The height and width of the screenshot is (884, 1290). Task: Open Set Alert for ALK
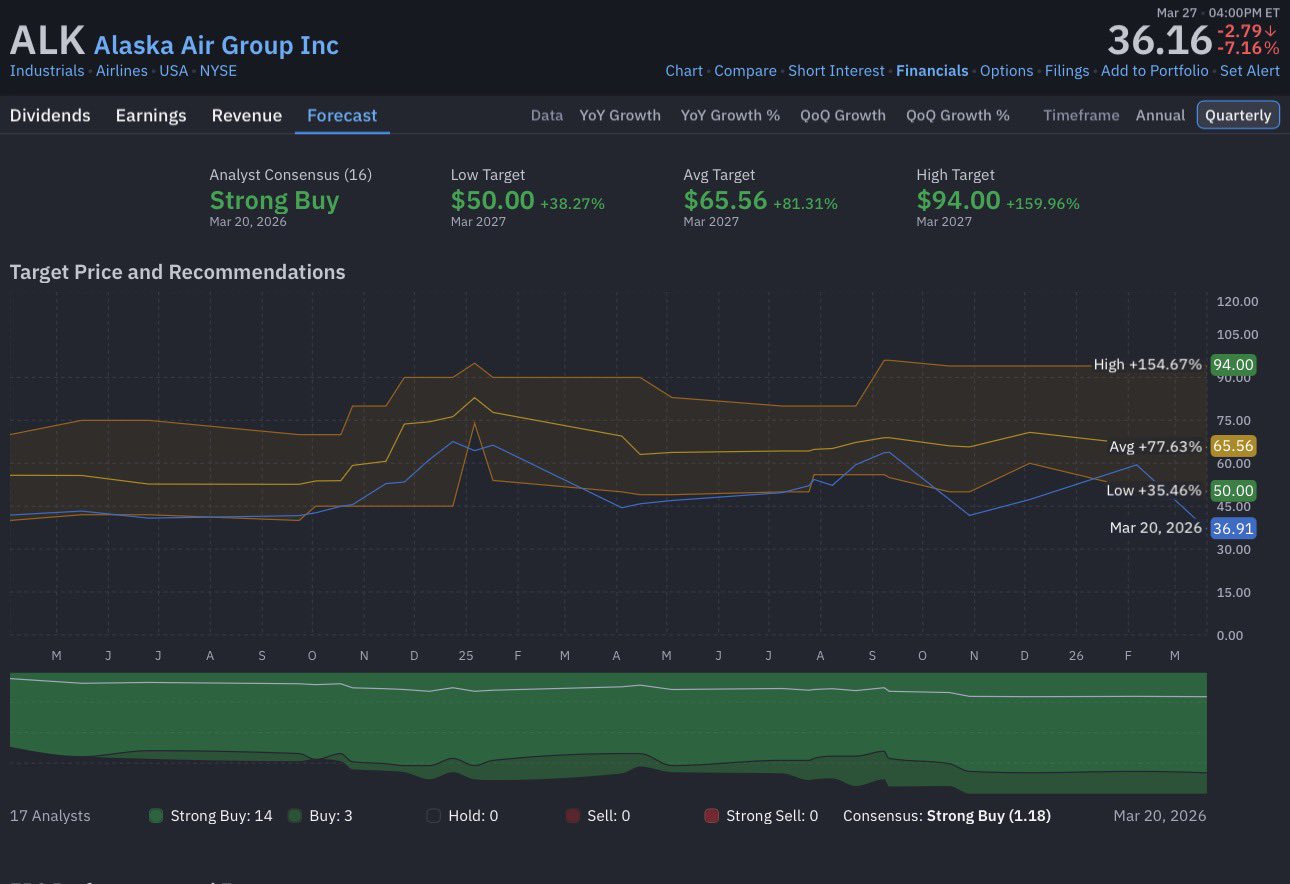point(1249,71)
